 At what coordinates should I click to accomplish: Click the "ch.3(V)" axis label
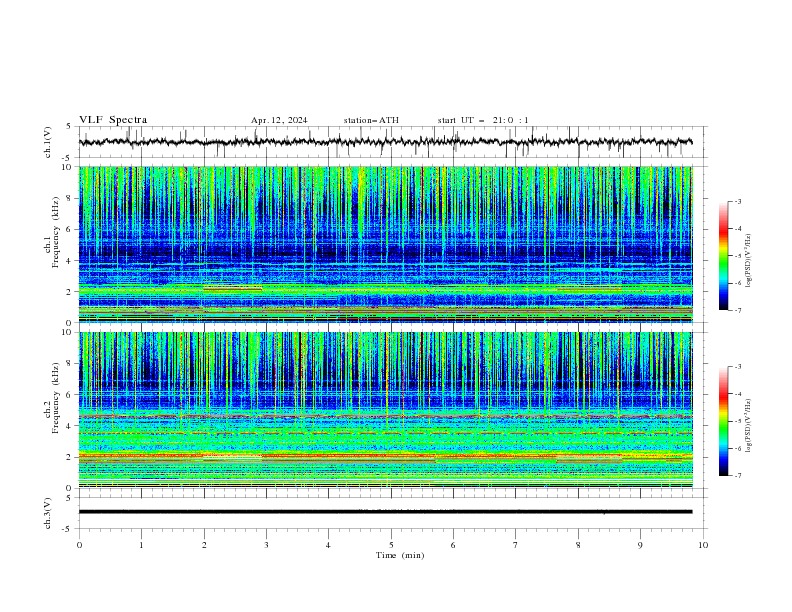[x=48, y=513]
